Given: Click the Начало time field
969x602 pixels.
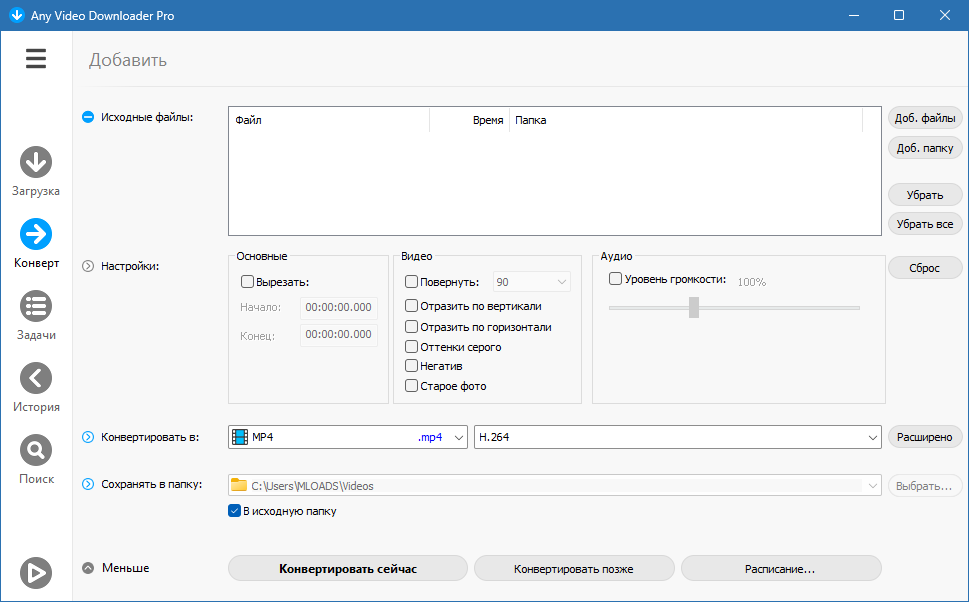Looking at the screenshot, I should (339, 308).
